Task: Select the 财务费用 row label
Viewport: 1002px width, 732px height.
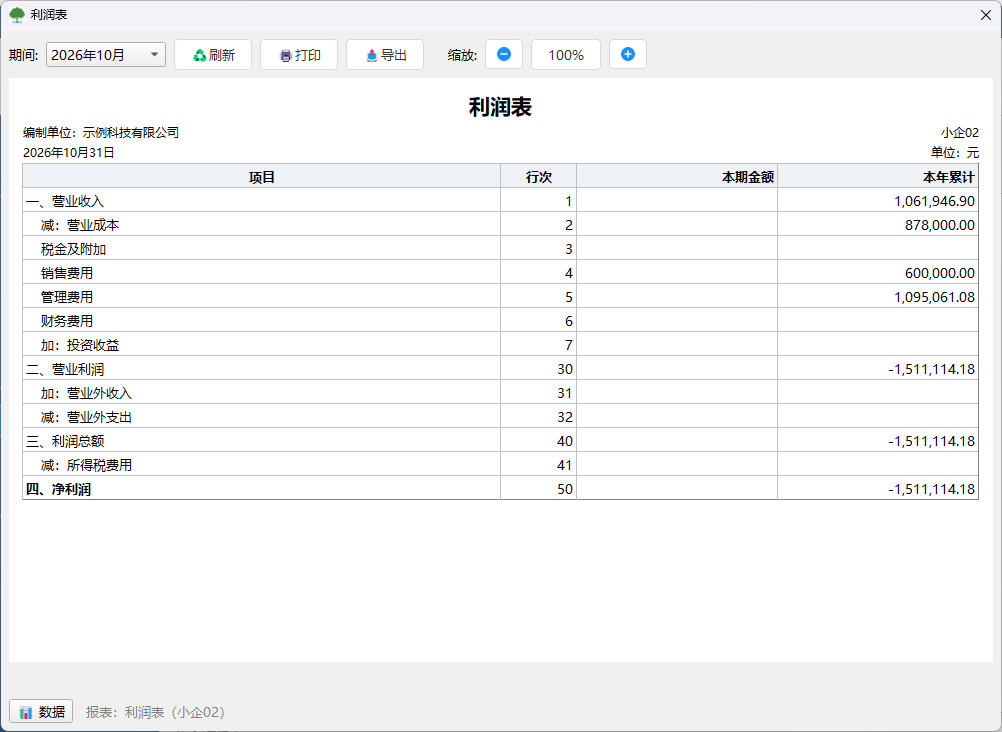Action: (x=67, y=321)
